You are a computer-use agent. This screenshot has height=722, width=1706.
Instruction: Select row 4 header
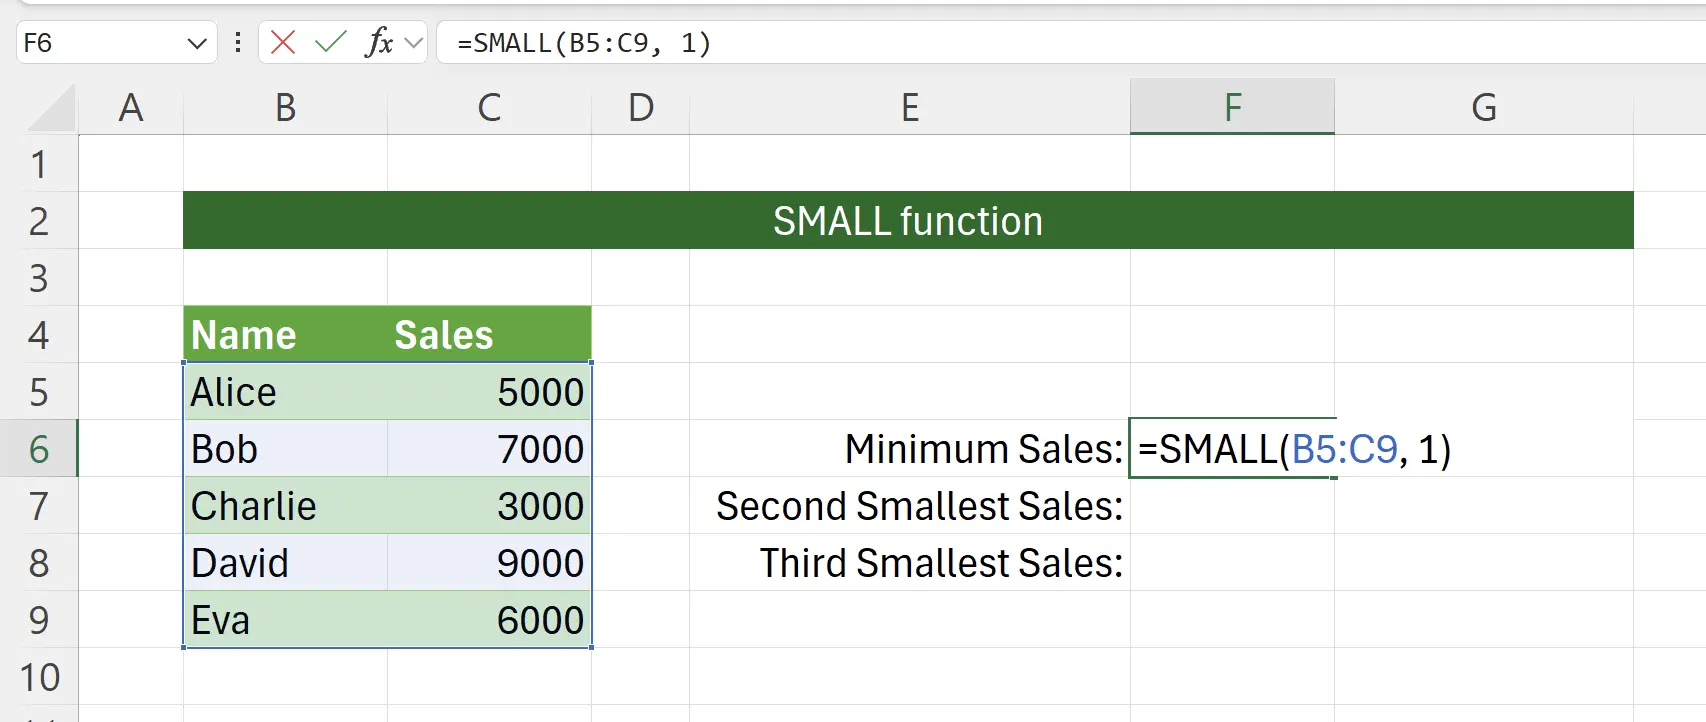(x=39, y=335)
